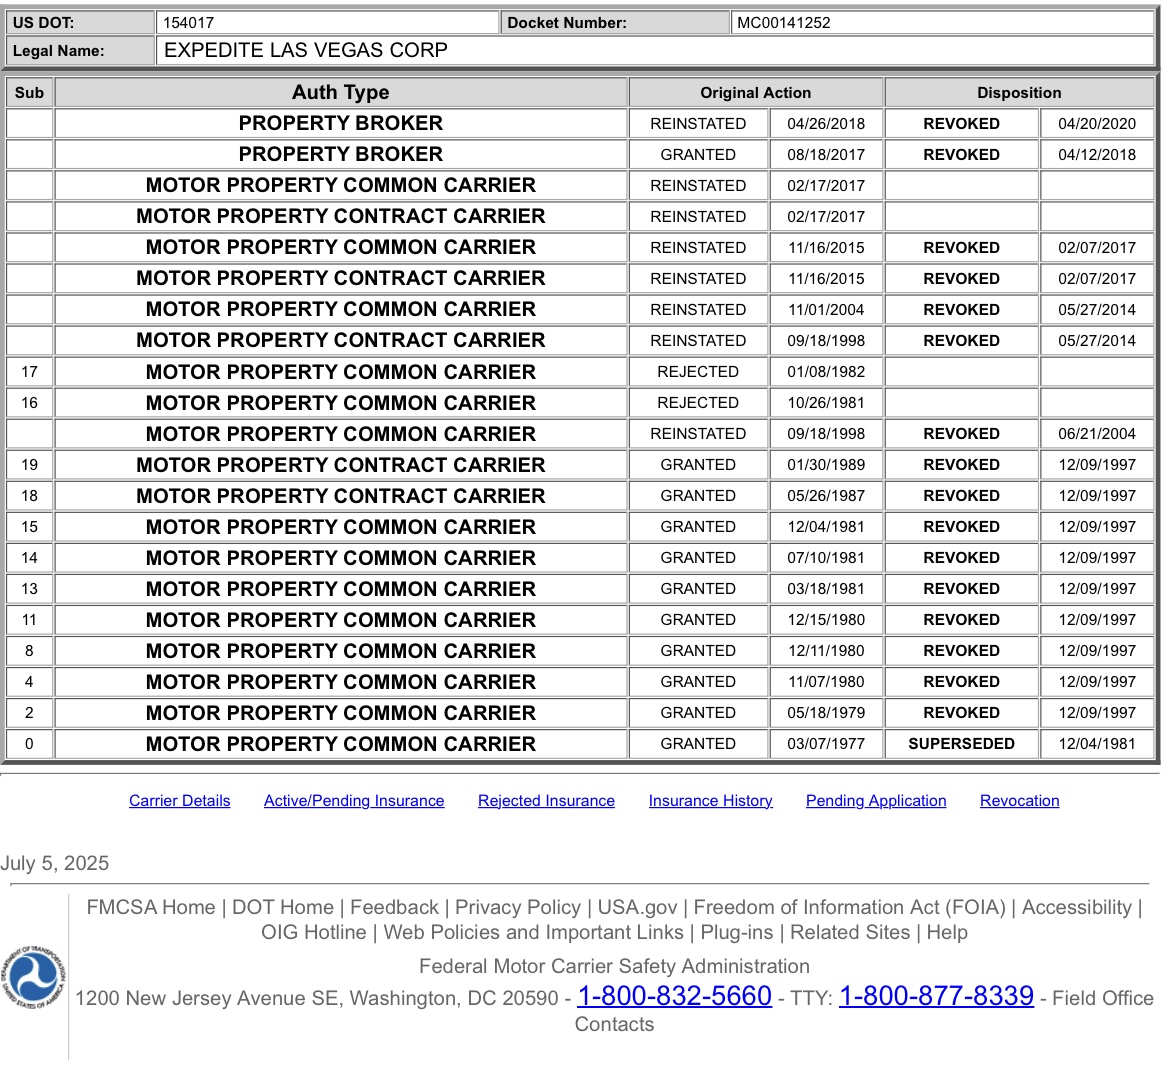The image size is (1170, 1075).
Task: Open the Pending Application link
Action: tap(876, 801)
